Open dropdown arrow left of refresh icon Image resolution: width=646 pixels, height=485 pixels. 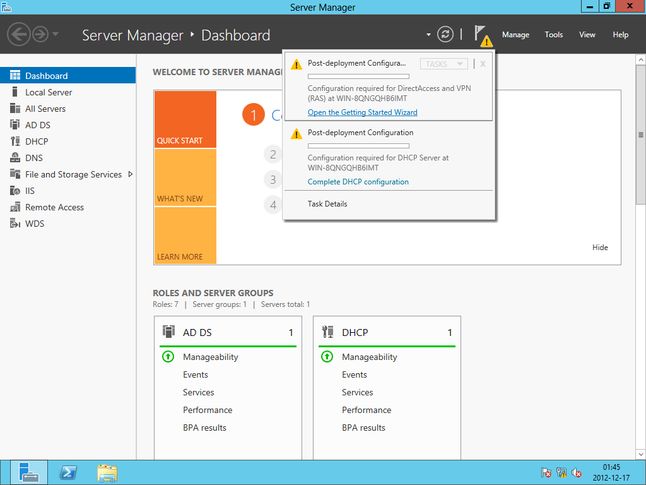428,35
